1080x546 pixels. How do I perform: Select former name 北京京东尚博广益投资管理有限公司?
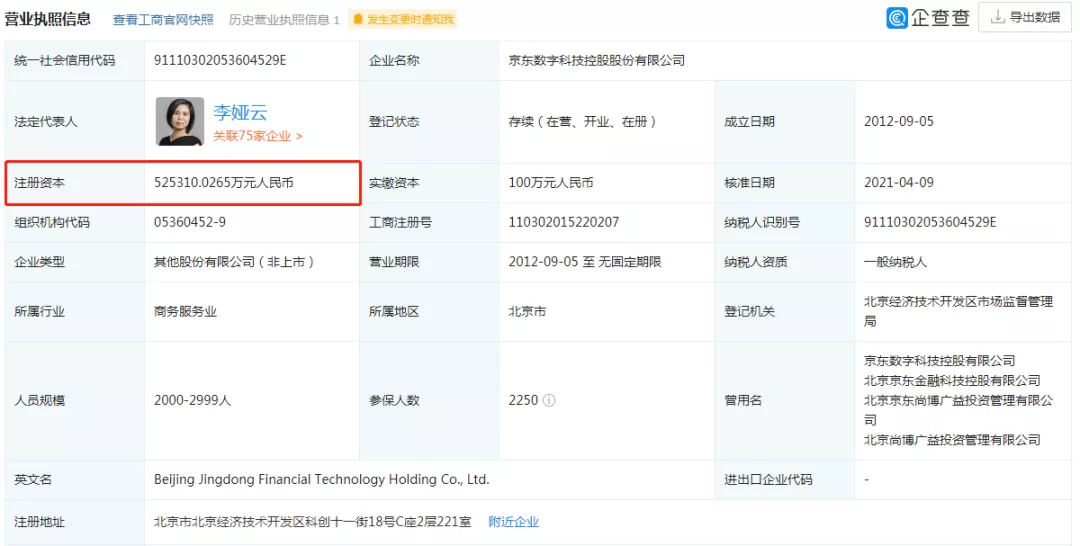pos(958,410)
